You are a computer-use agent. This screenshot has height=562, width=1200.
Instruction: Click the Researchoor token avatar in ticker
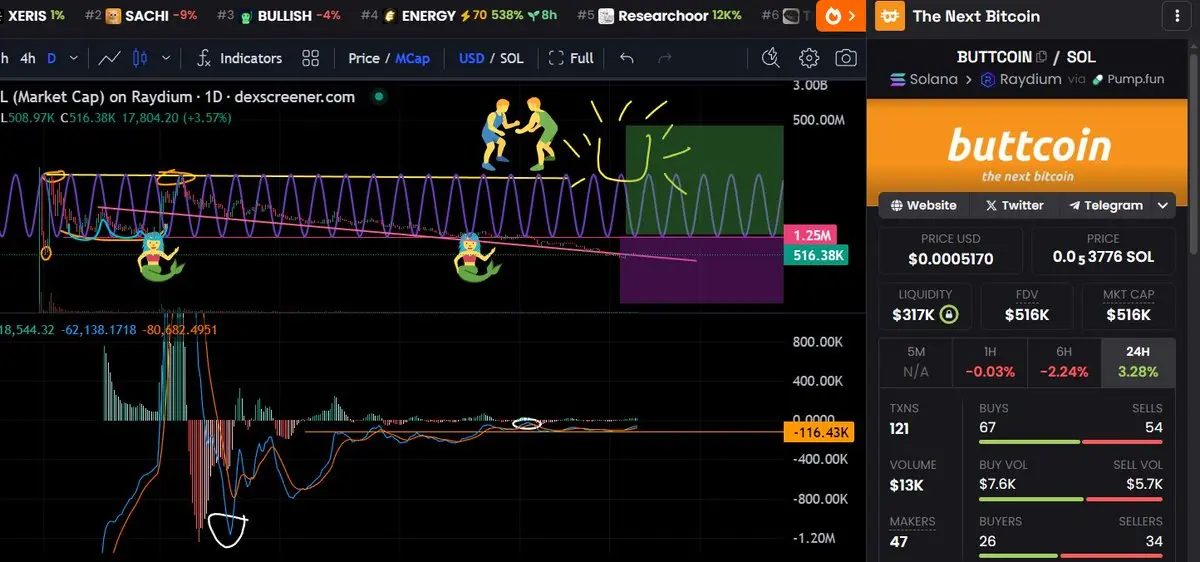click(607, 16)
